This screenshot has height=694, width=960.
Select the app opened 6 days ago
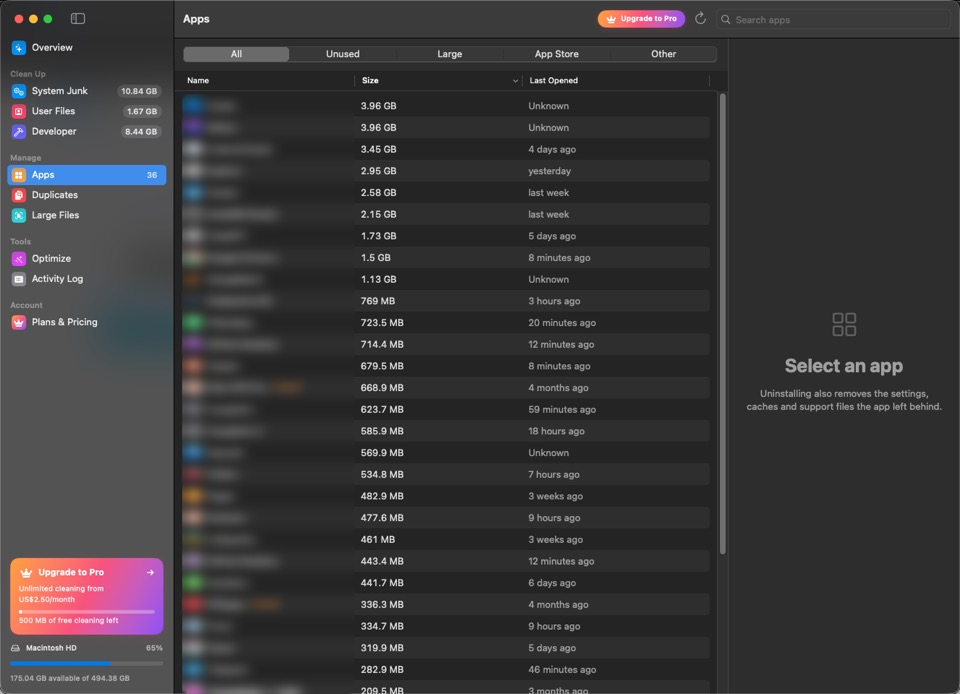pos(446,583)
